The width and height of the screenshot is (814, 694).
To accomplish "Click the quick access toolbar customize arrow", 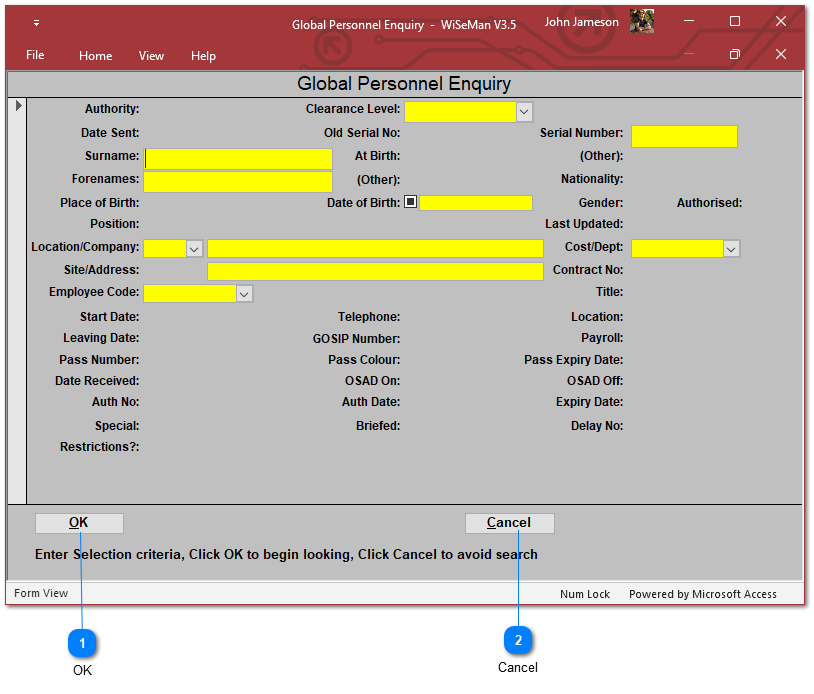I will (37, 23).
